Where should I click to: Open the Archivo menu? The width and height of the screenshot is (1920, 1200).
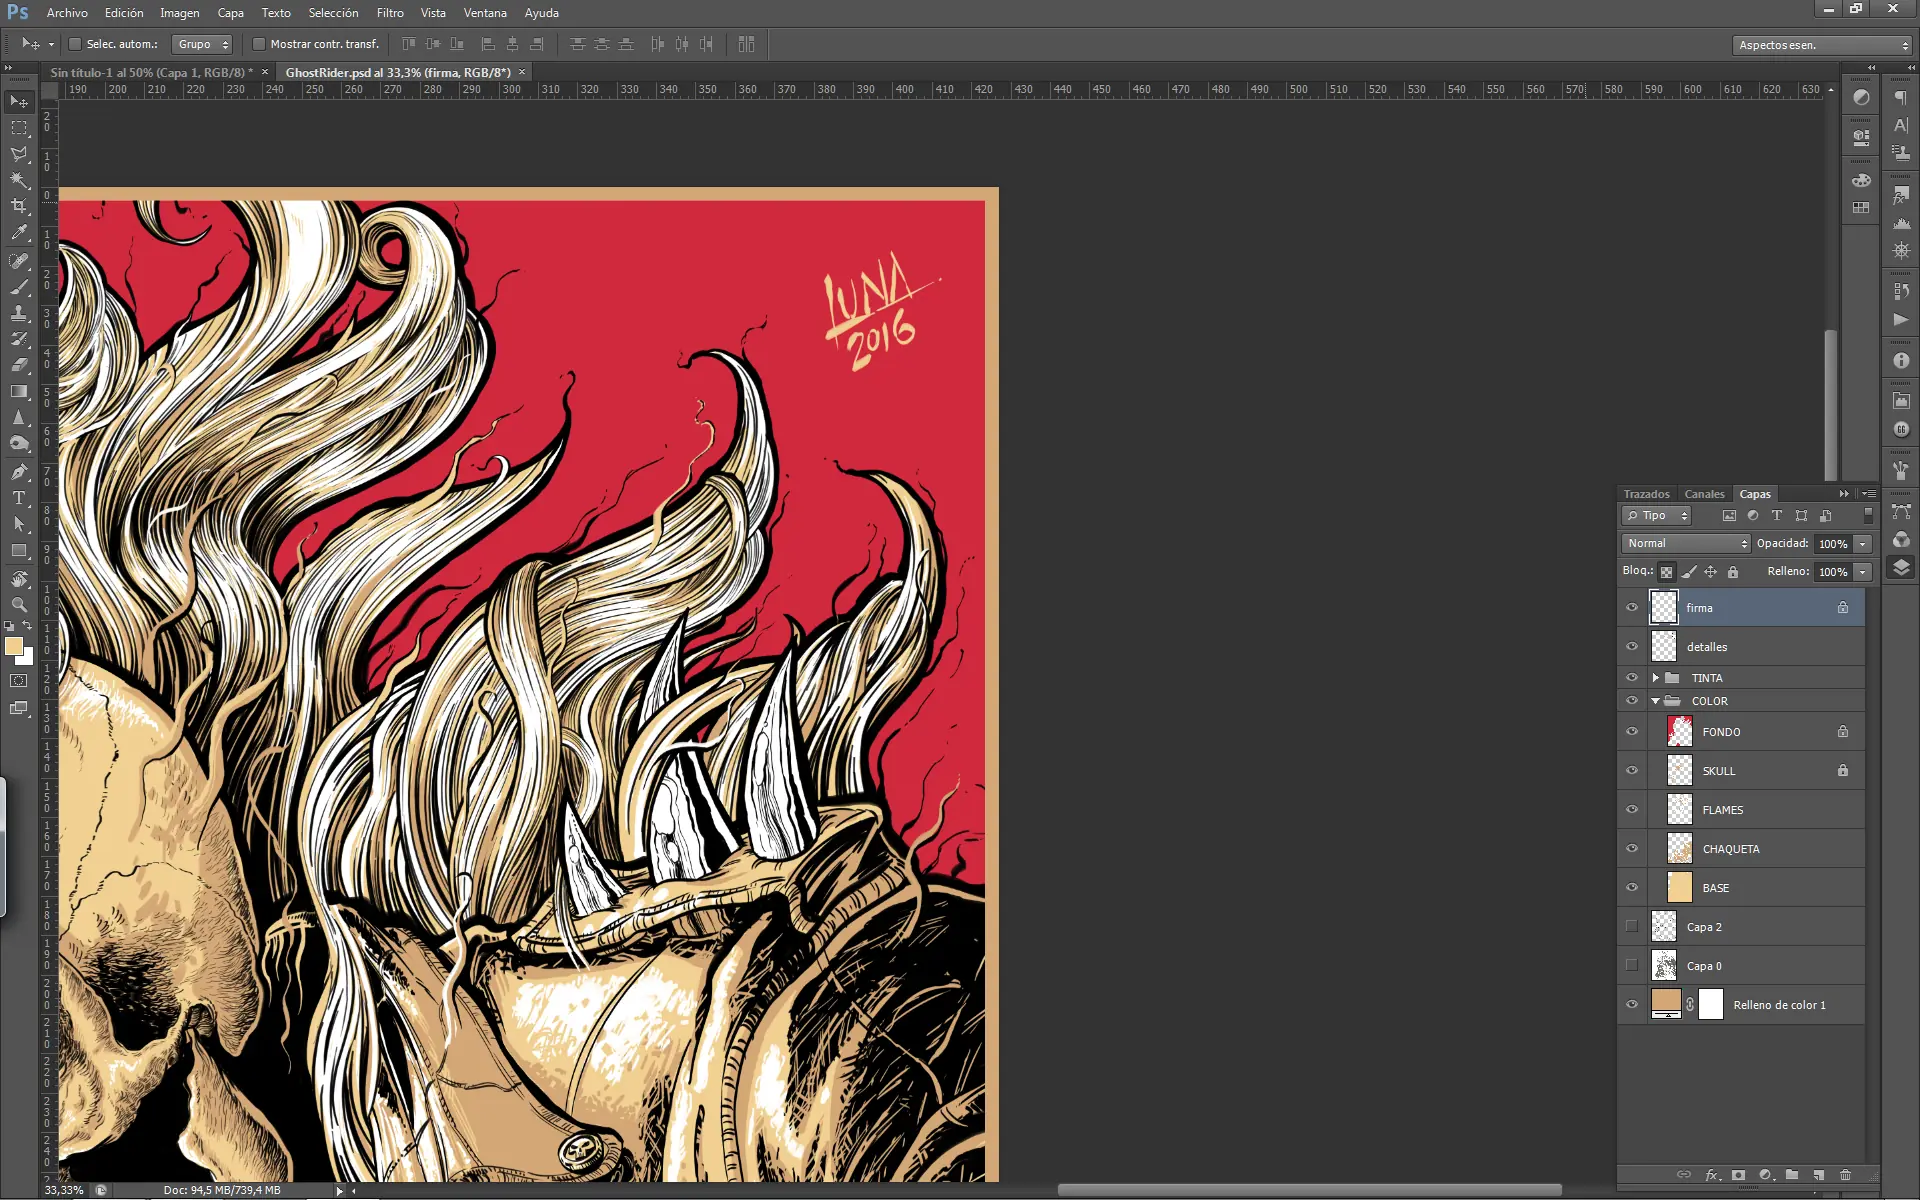tap(67, 13)
